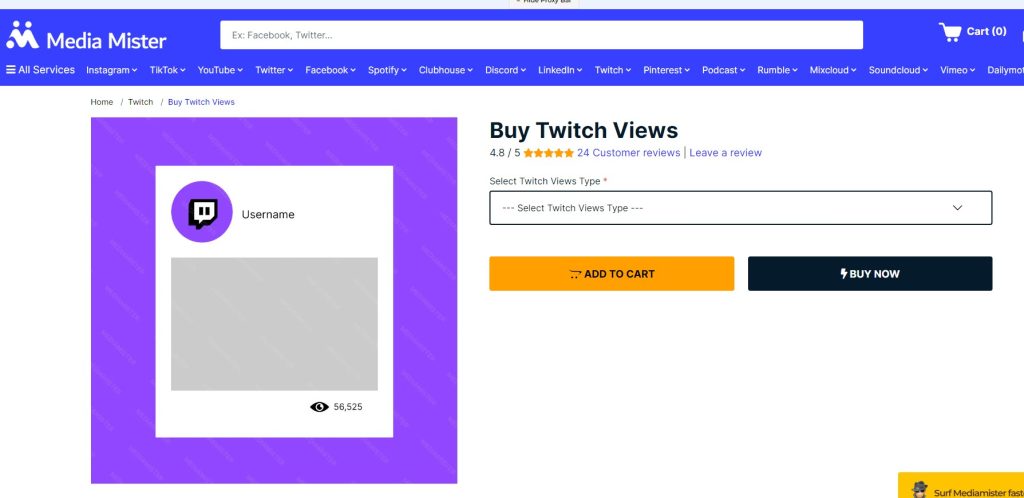Click the Surf Mediamister popup banner
Image resolution: width=1024 pixels, height=498 pixels.
(x=961, y=486)
